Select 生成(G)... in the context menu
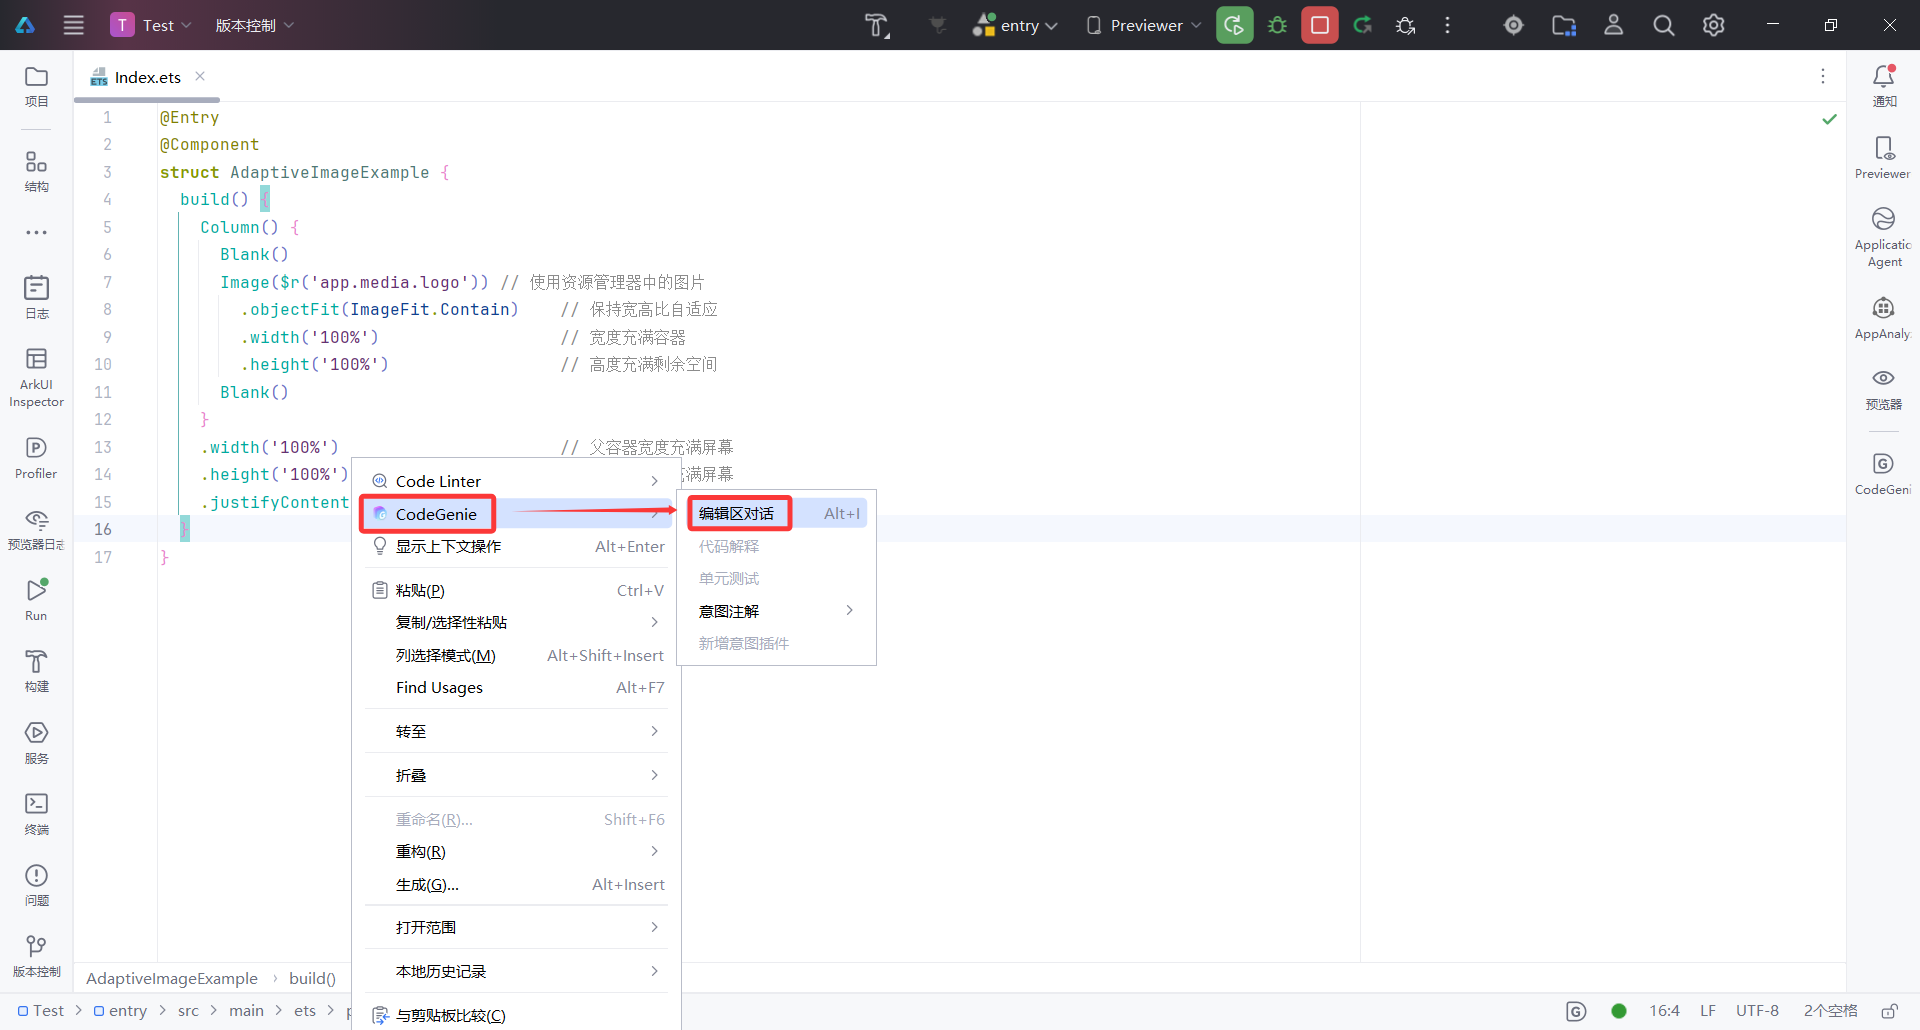Screen dimensions: 1920x1030 (516, 884)
